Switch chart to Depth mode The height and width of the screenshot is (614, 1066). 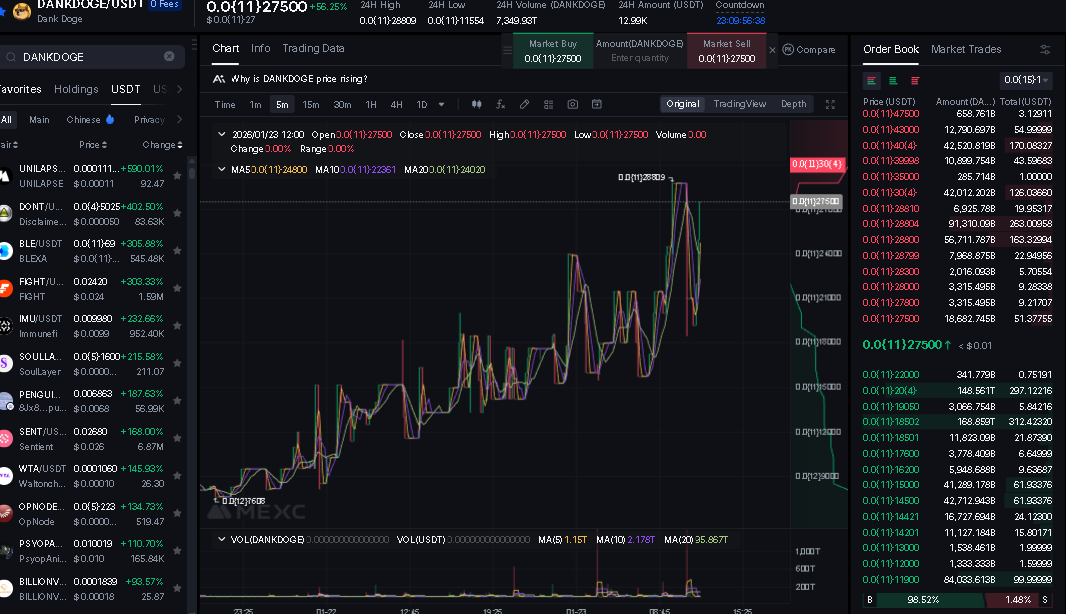(793, 104)
